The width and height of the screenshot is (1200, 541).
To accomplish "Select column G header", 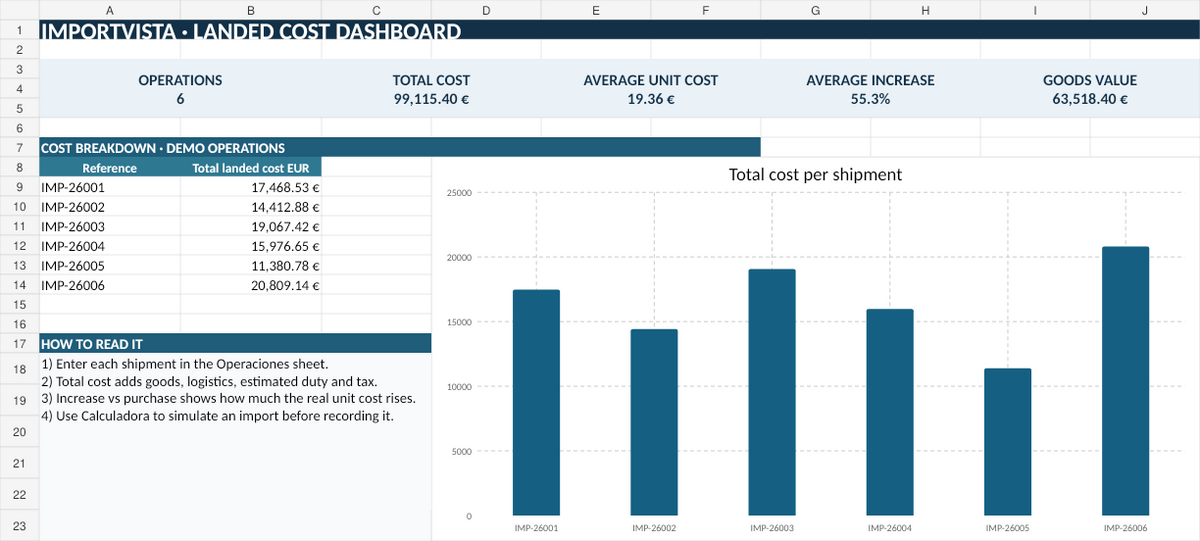I will (x=816, y=10).
